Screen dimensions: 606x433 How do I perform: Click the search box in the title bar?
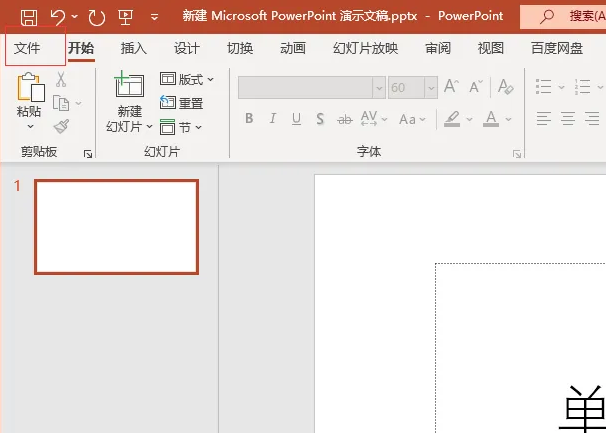tap(563, 16)
